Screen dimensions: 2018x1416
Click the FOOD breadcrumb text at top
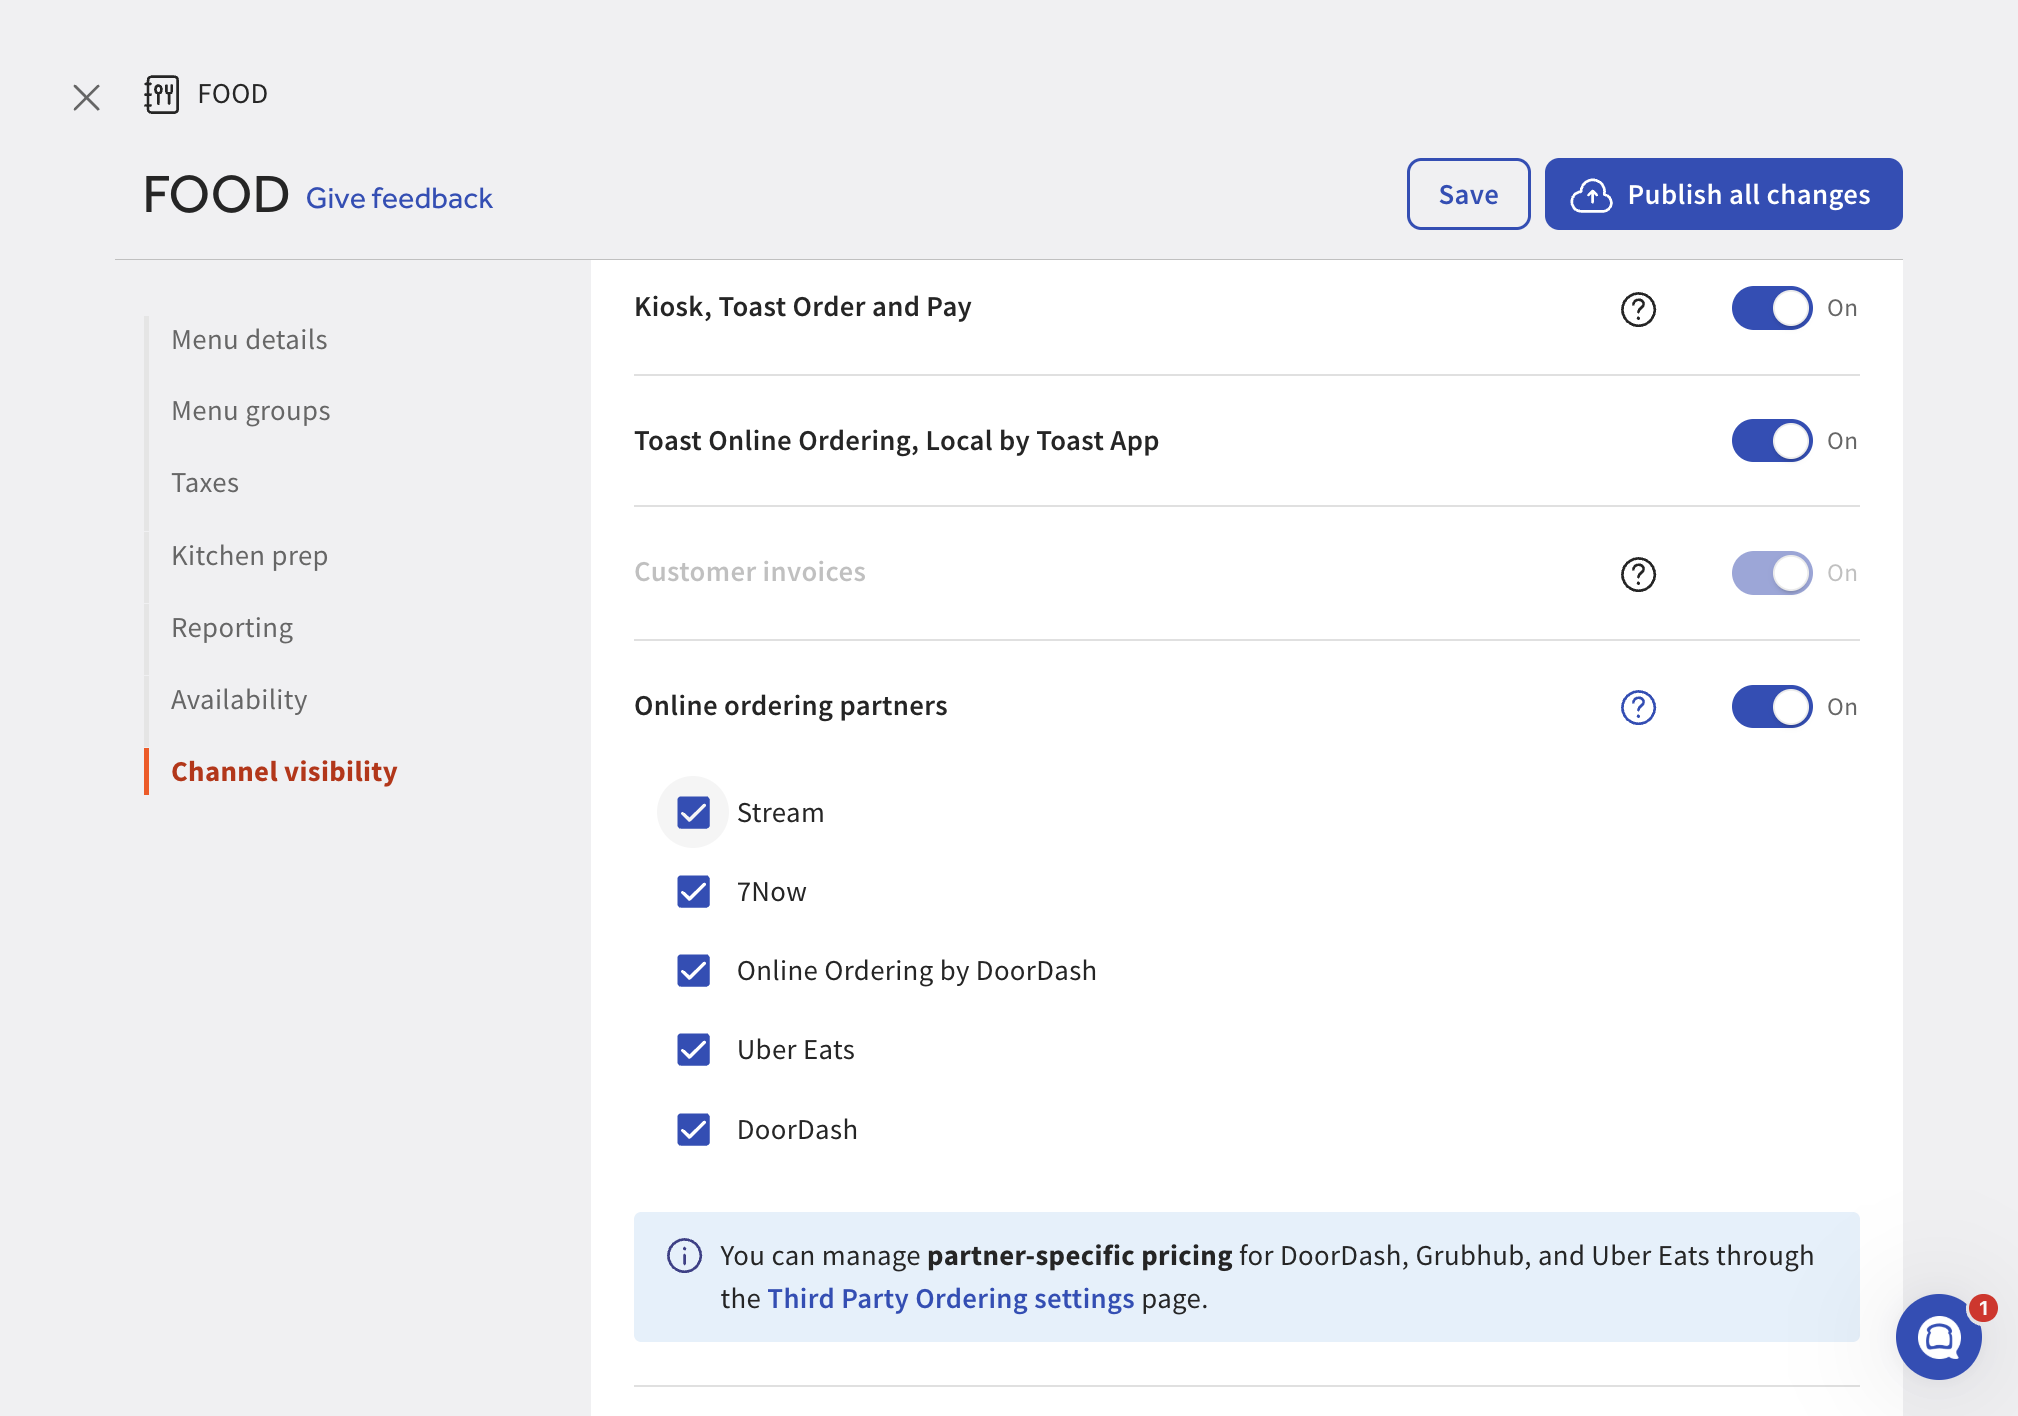pyautogui.click(x=232, y=94)
